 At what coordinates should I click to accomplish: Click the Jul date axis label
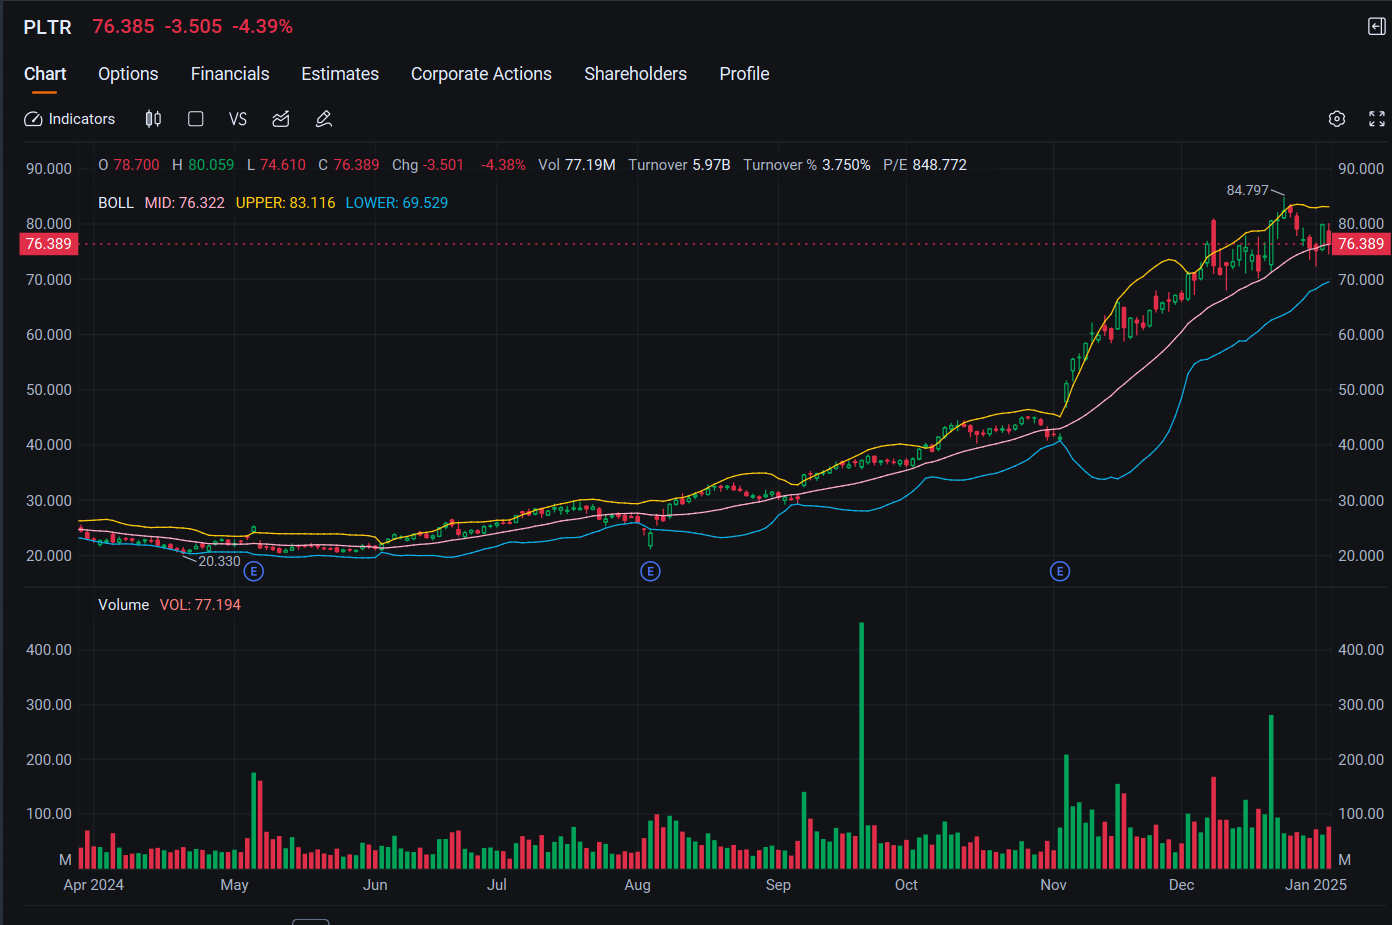tap(497, 885)
